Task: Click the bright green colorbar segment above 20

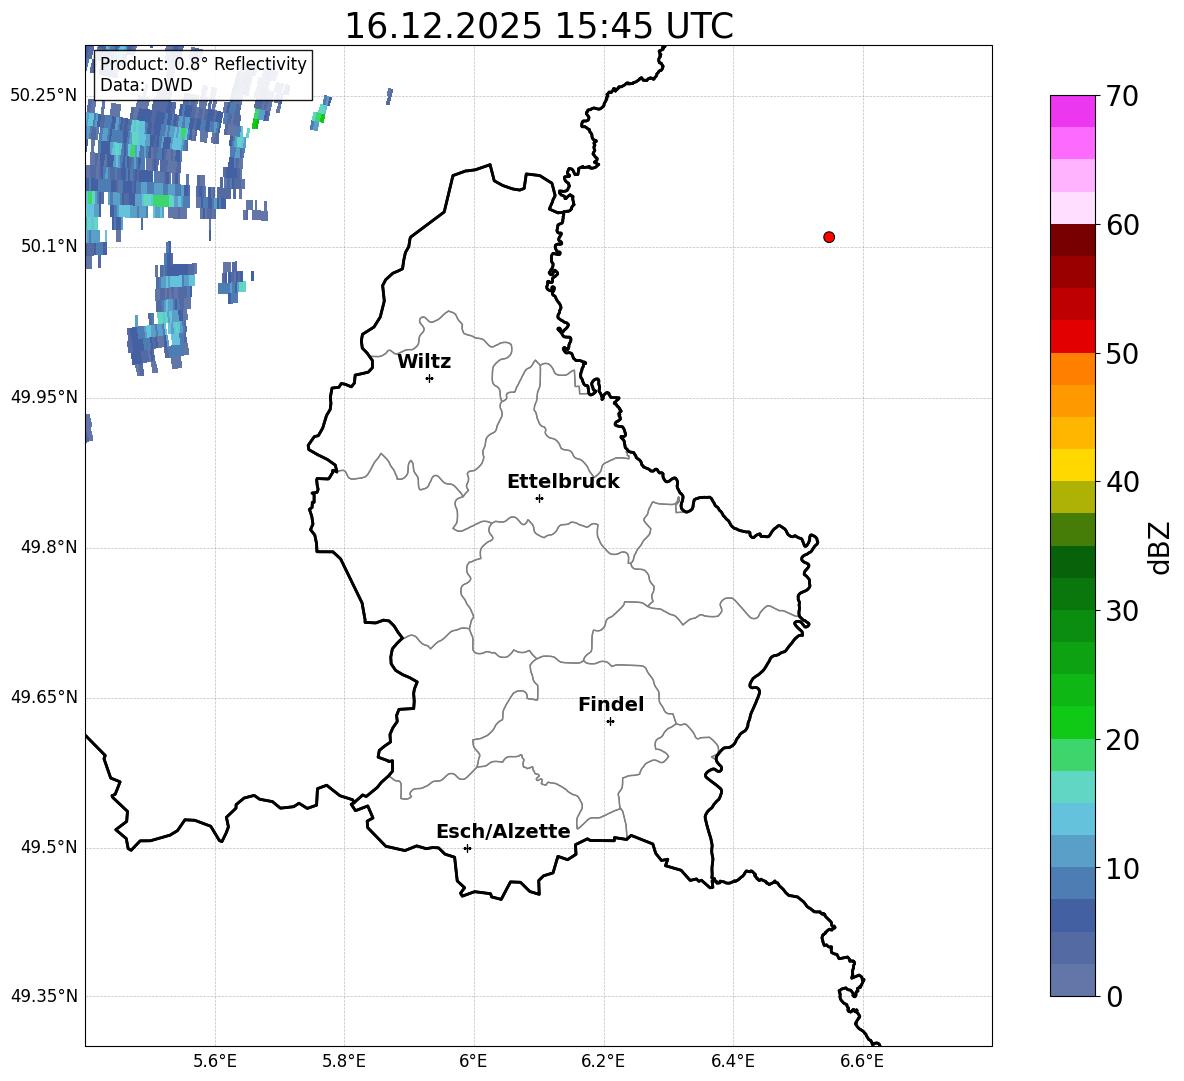Action: [1073, 722]
